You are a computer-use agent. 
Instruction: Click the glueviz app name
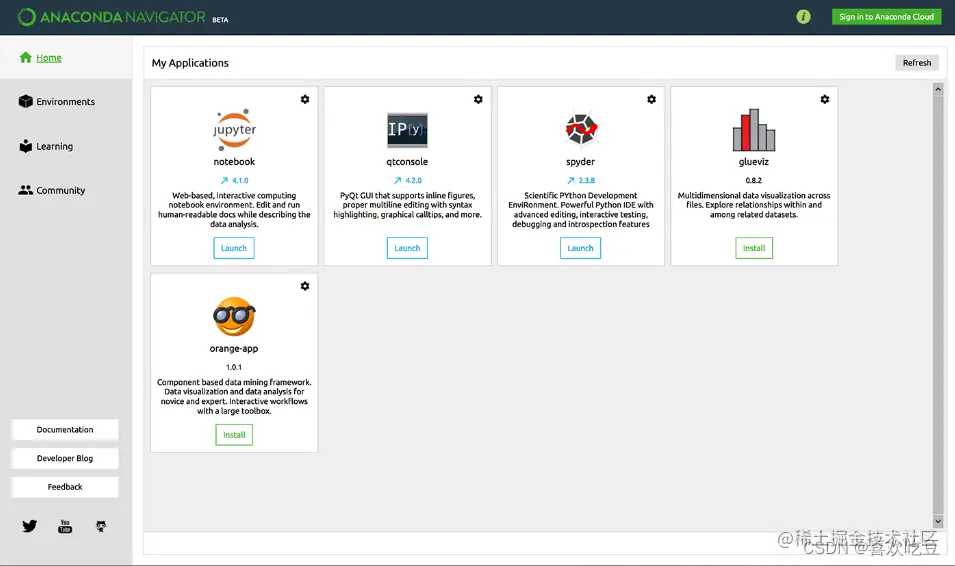753,161
